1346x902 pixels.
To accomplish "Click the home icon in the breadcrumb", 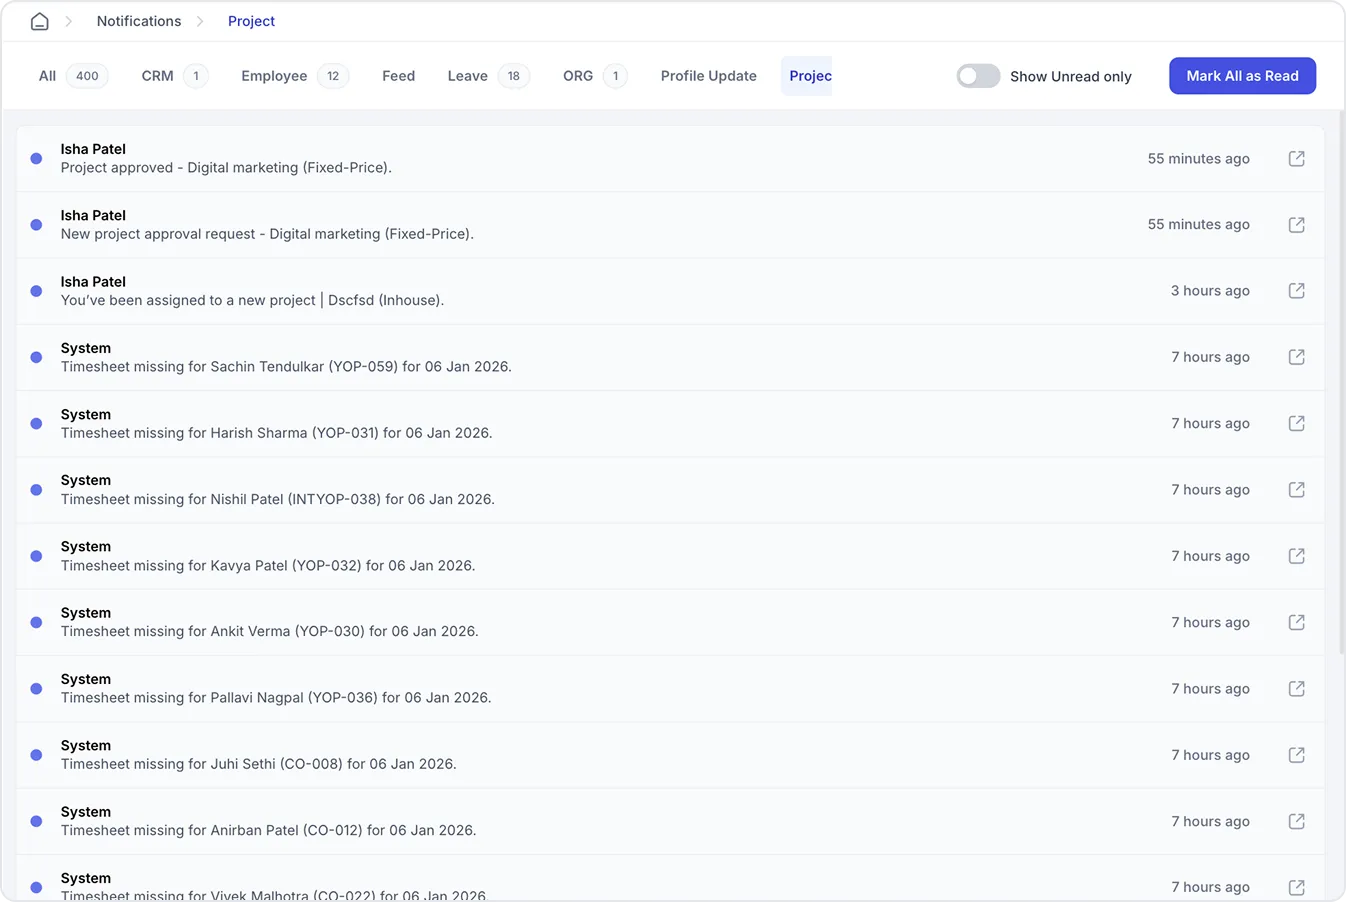I will pos(38,20).
